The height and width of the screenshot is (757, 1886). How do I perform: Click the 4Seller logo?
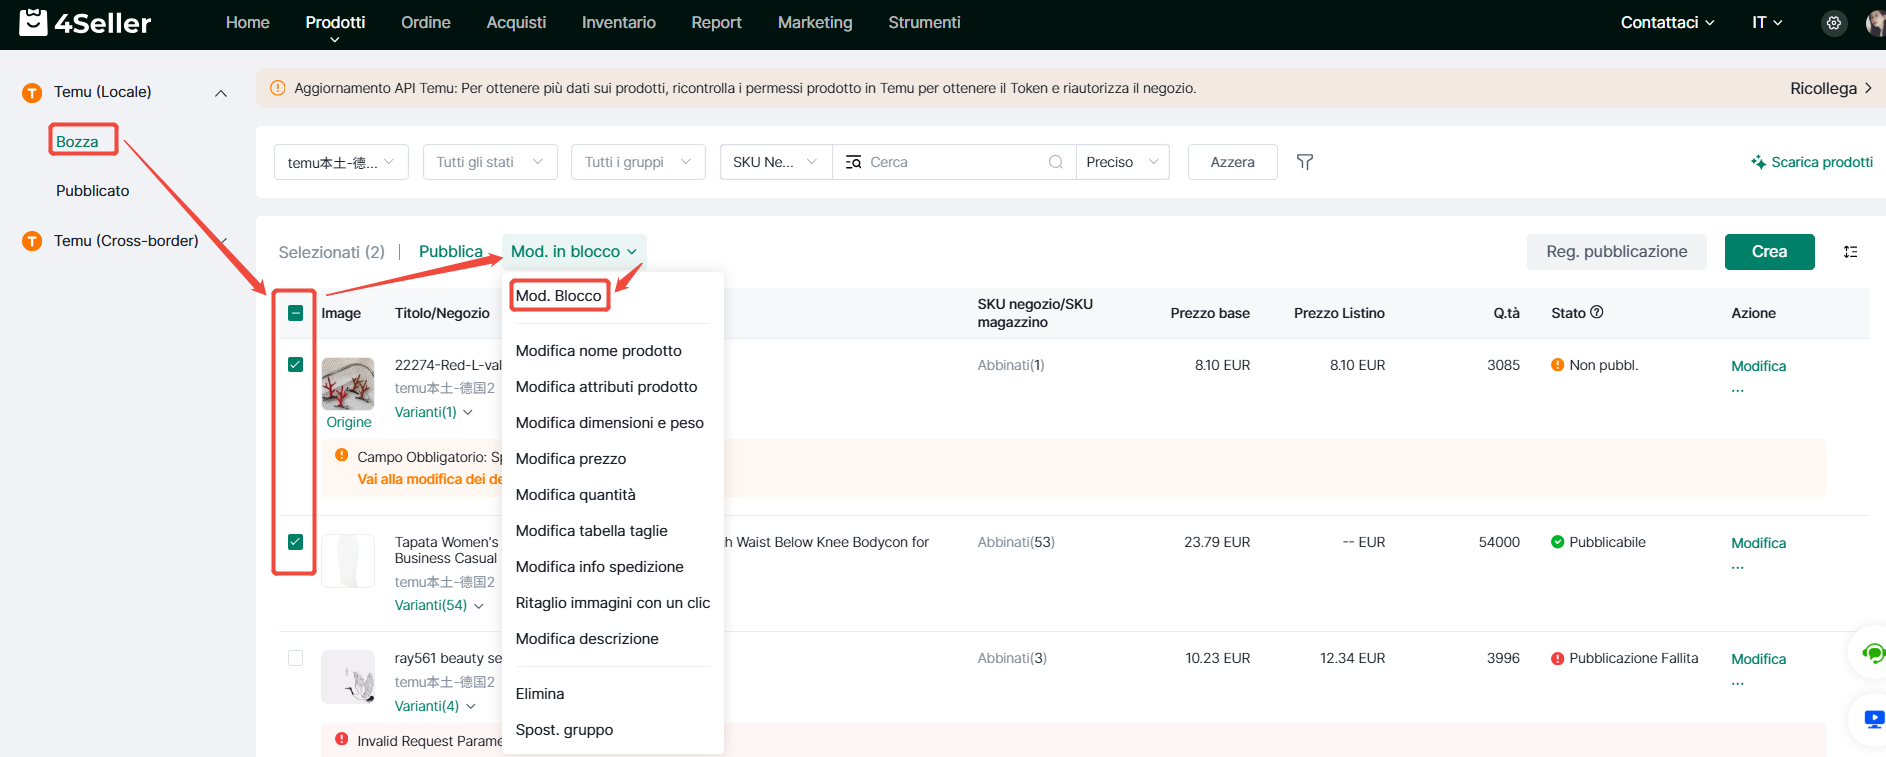tap(85, 22)
